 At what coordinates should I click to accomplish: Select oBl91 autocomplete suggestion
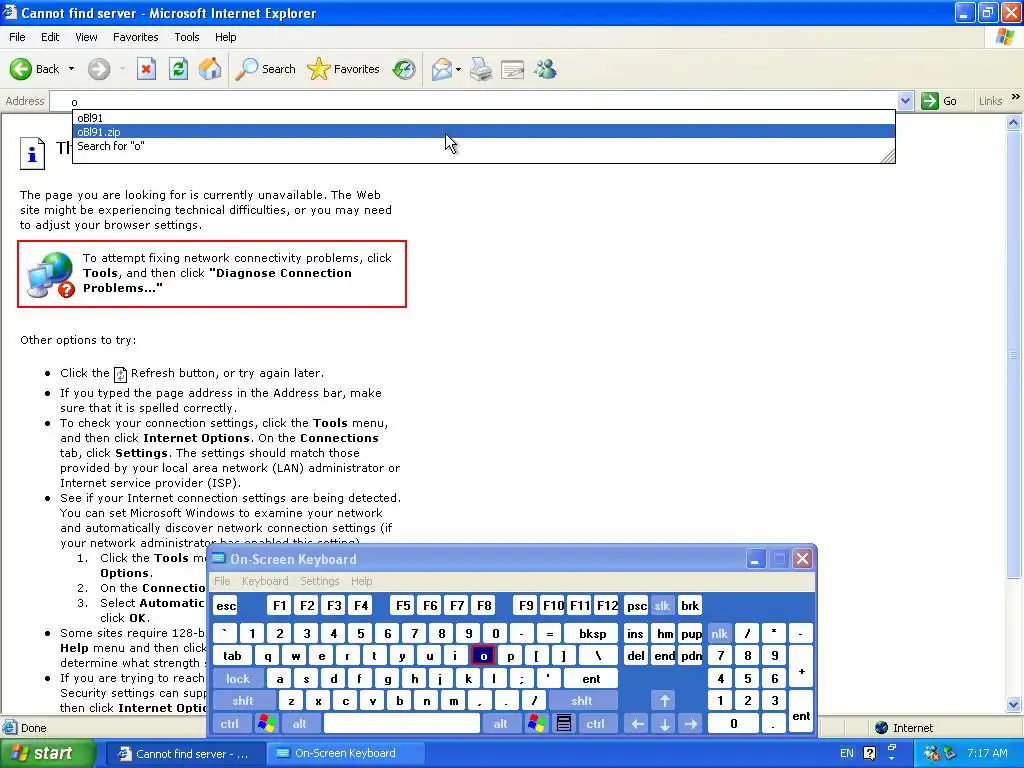tap(483, 118)
